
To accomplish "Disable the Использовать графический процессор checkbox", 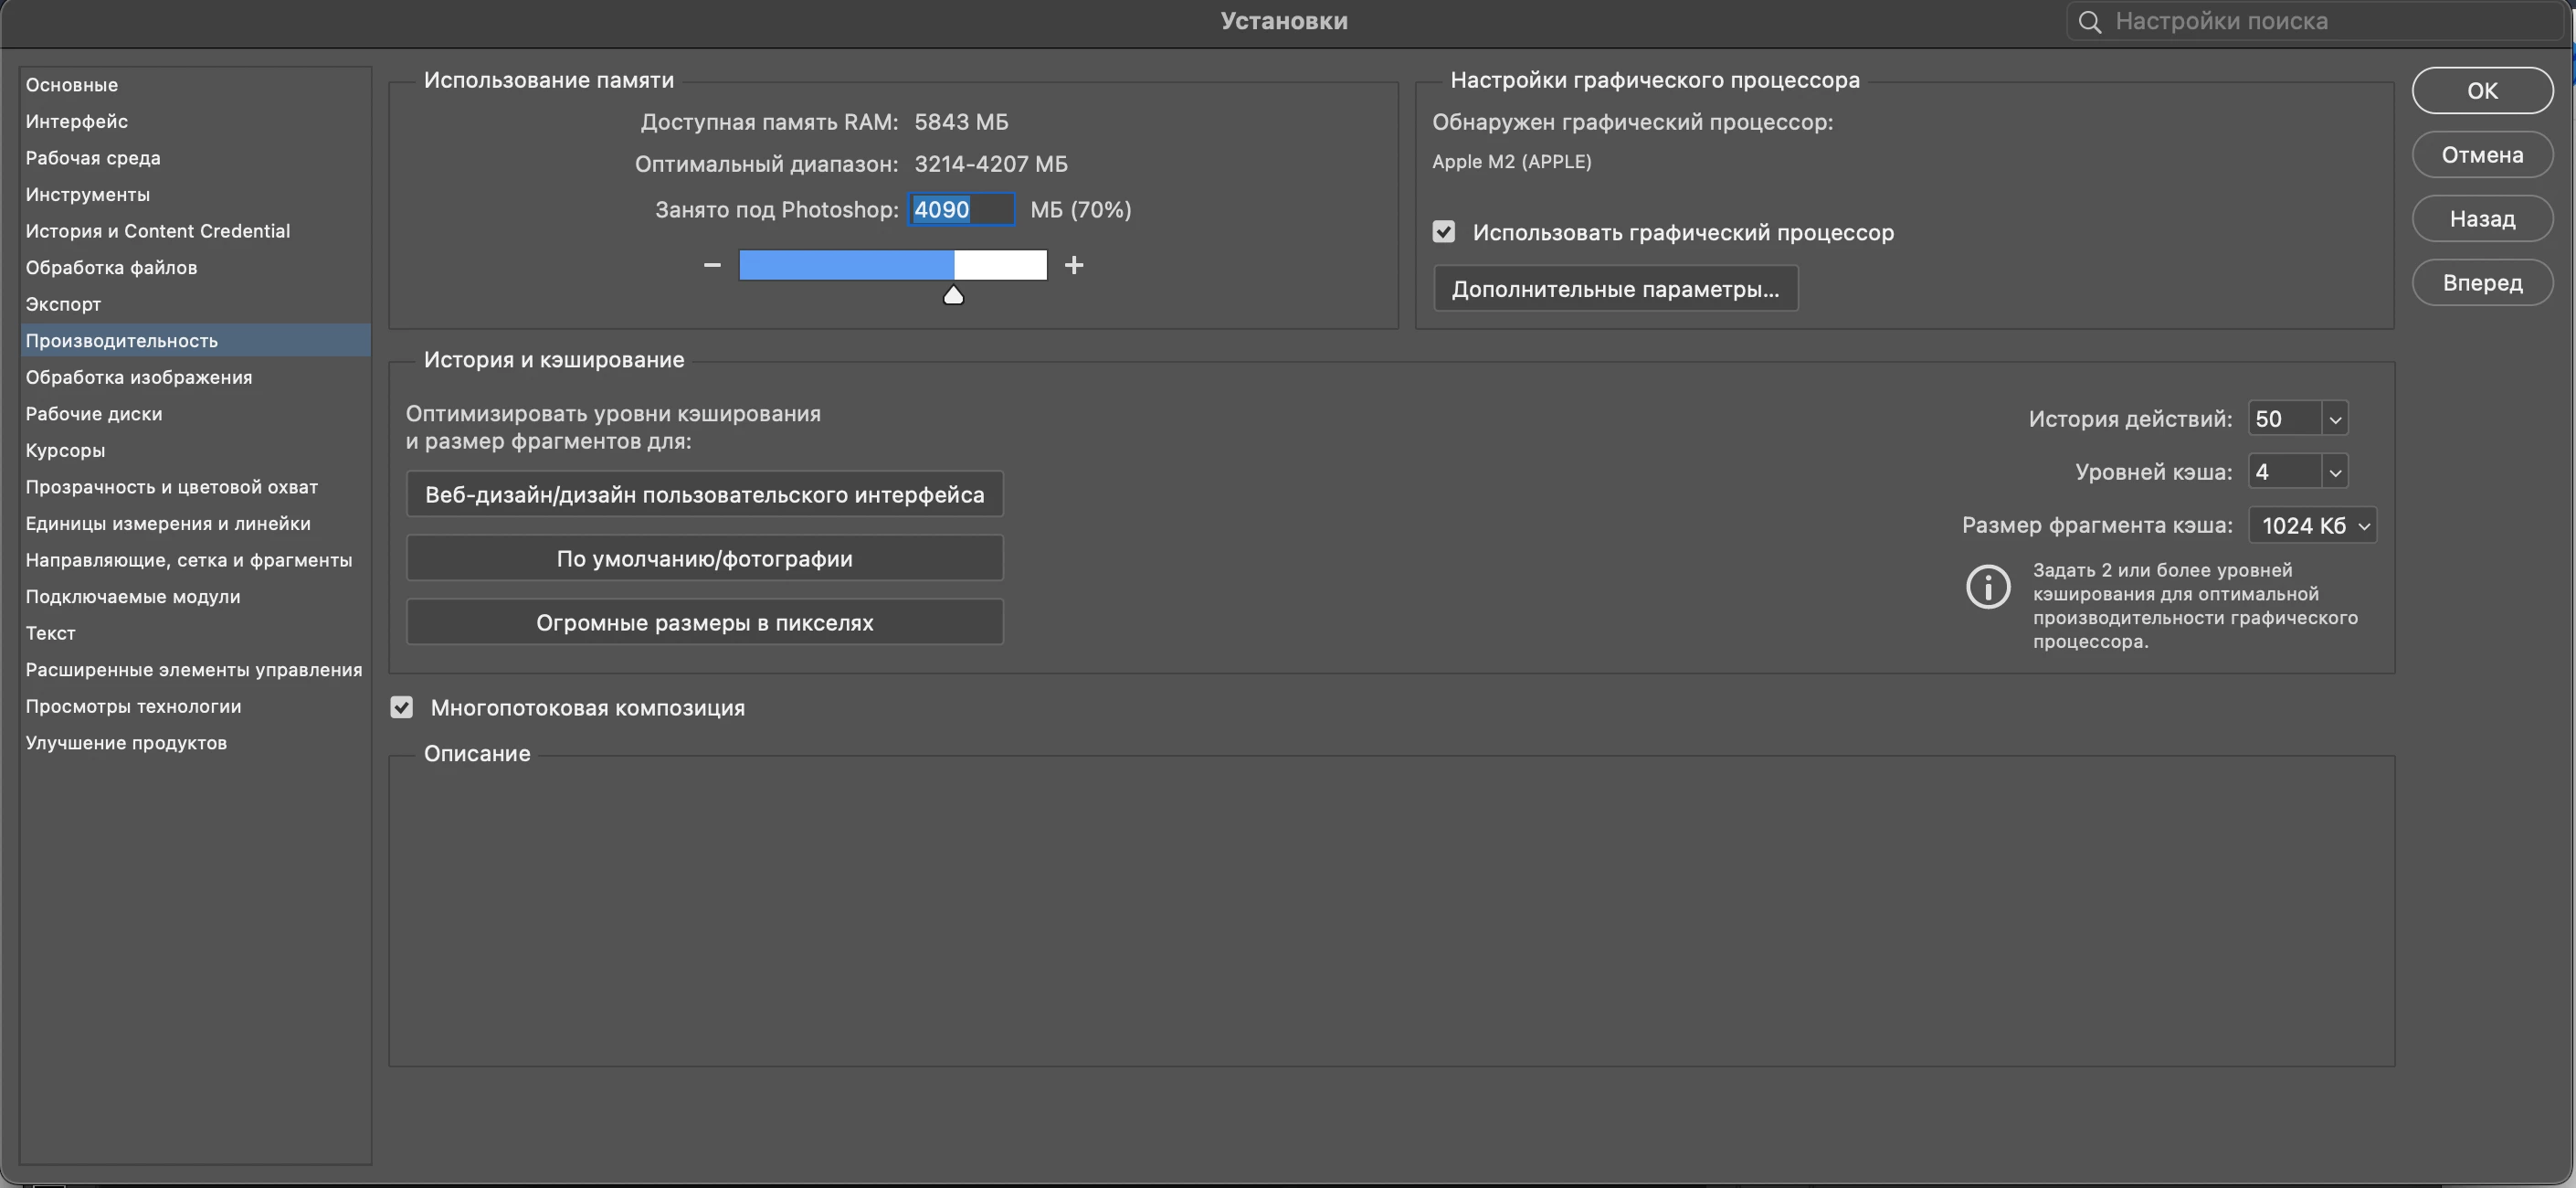I will coord(1443,232).
